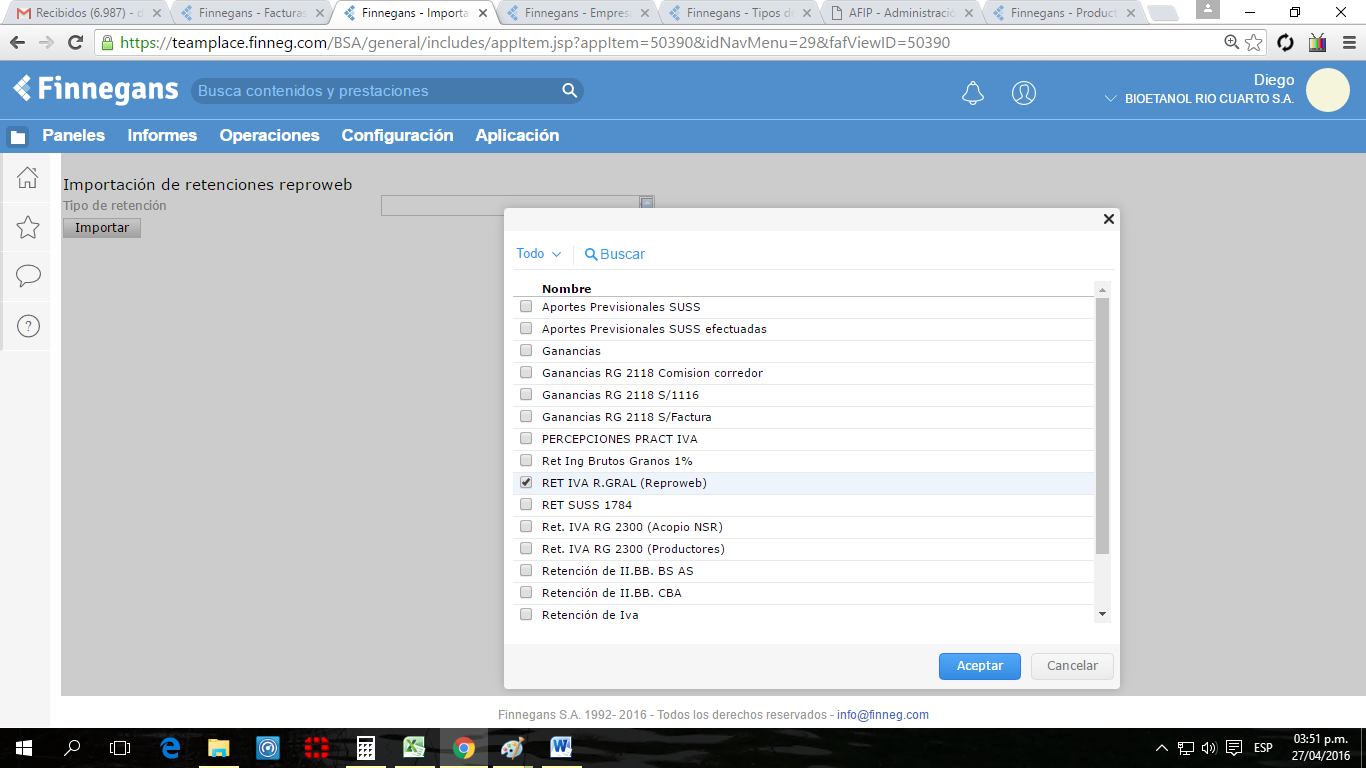This screenshot has width=1366, height=768.
Task: Open the notifications bell in Finnegans header
Action: pyautogui.click(x=972, y=93)
